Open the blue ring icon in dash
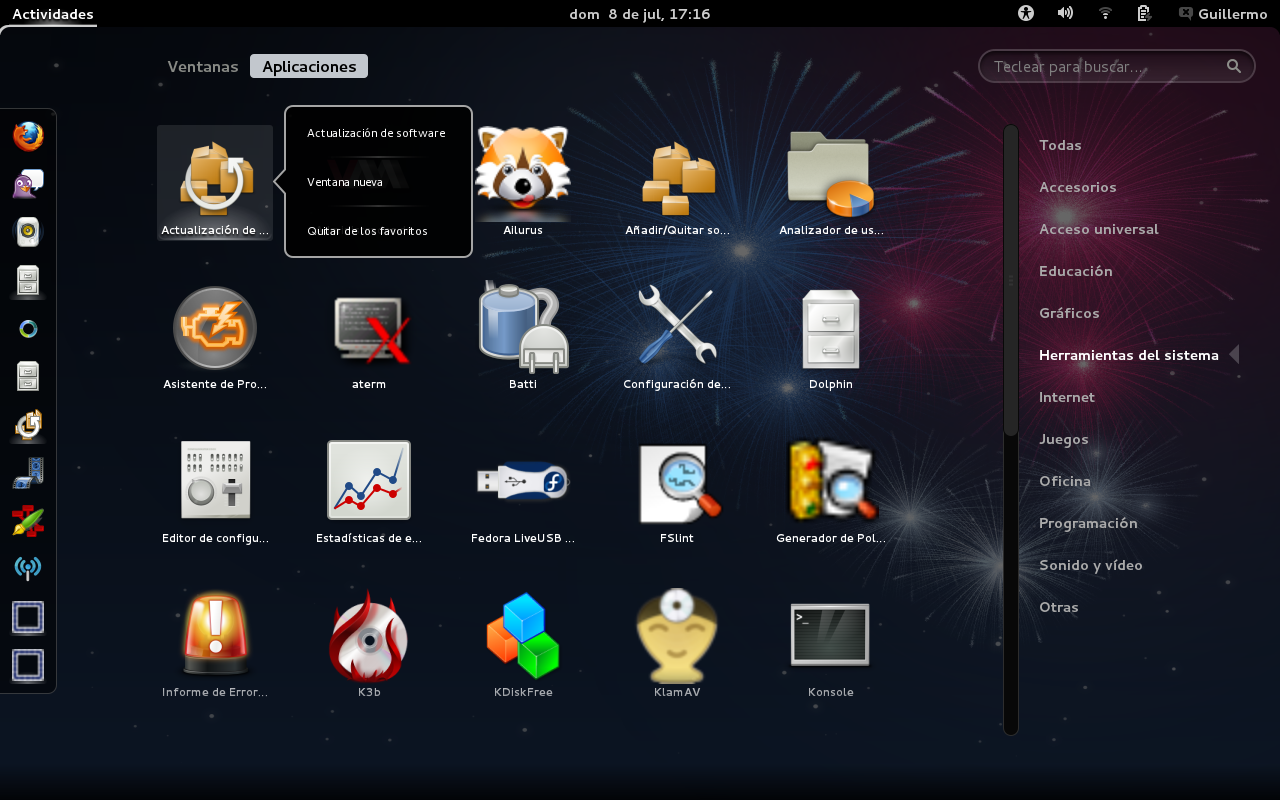 [28, 329]
